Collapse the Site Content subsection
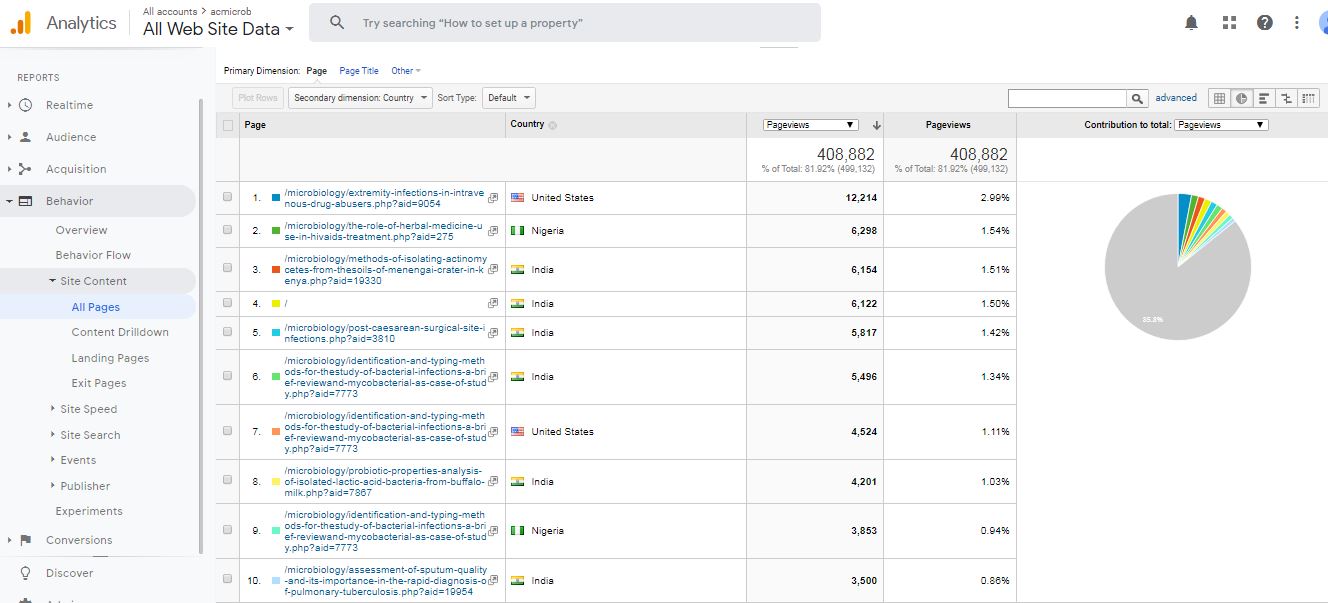 click(x=52, y=281)
